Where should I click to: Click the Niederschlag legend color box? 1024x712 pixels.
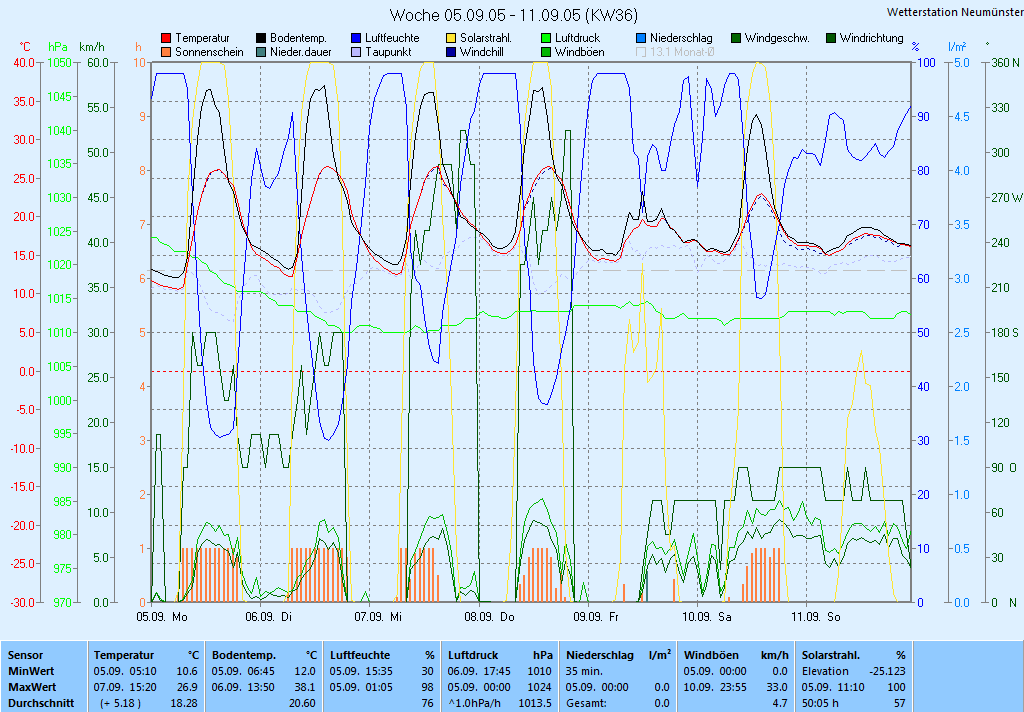641,39
